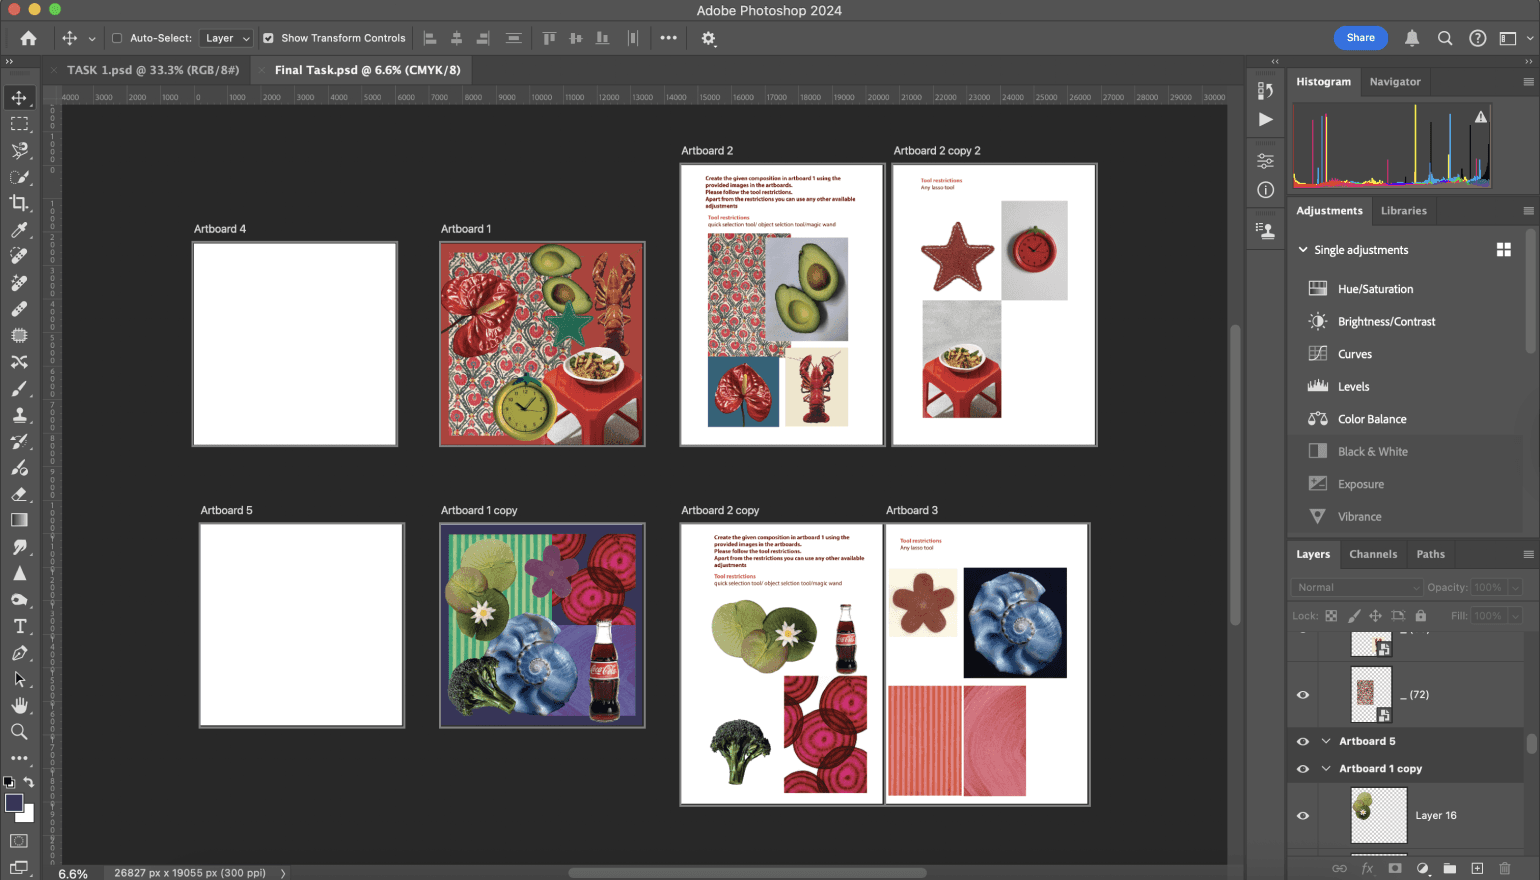This screenshot has width=1540, height=880.
Task: Toggle the Auto-Select checkbox
Action: tap(117, 38)
